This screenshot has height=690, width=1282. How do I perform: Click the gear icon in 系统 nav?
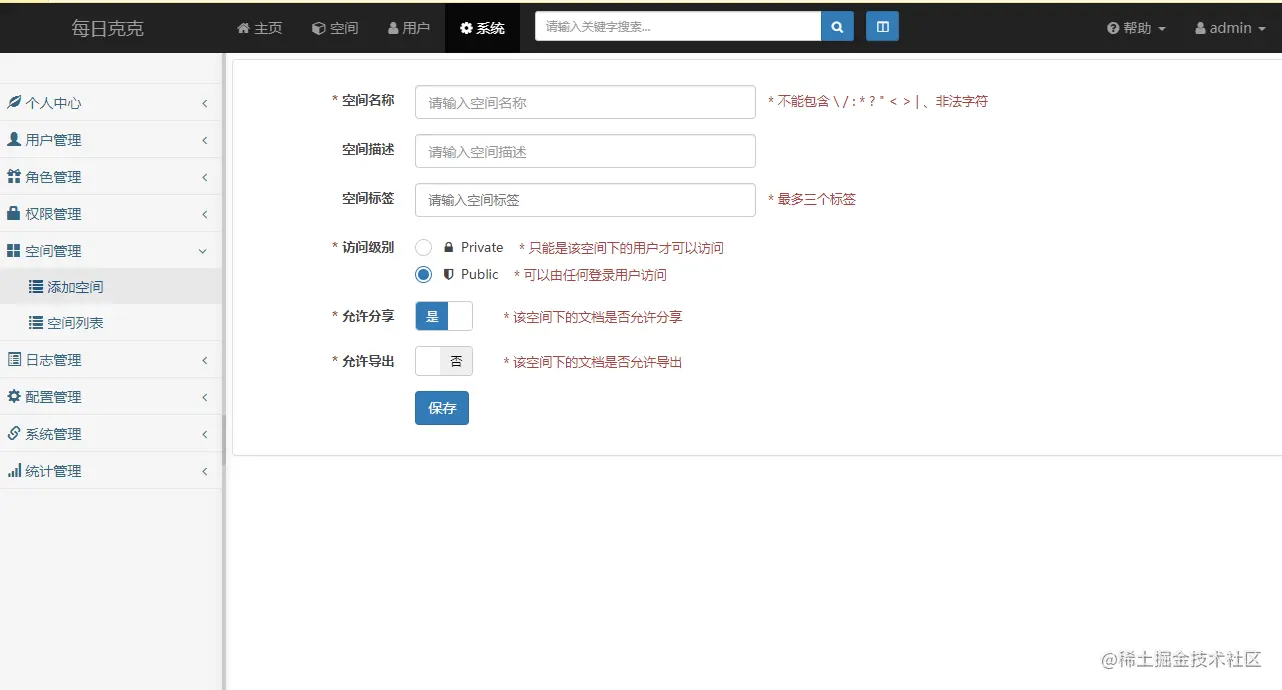[466, 28]
